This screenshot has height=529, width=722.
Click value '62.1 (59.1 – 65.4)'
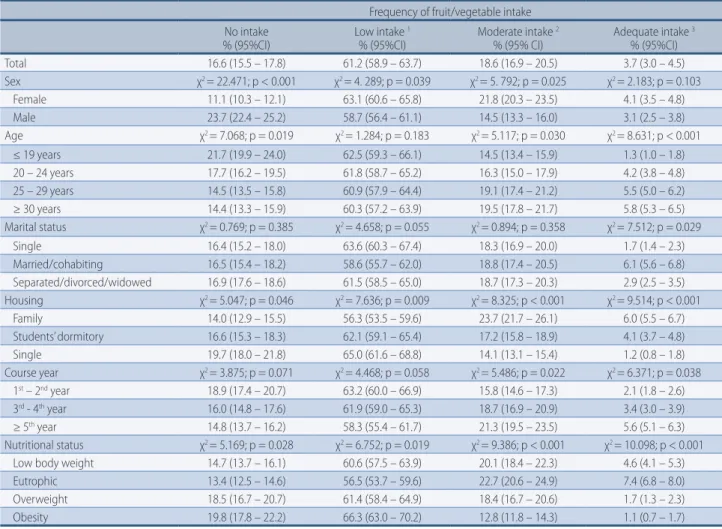tap(382, 337)
